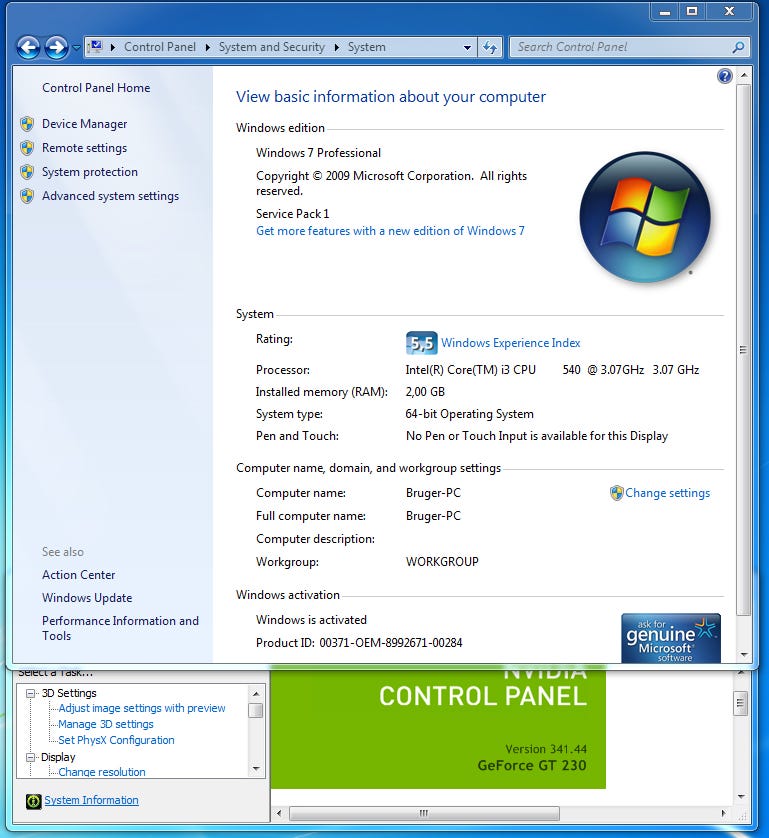Viewport: 769px width, 838px height.
Task: Click the Product ID value text
Action: pyautogui.click(x=391, y=643)
